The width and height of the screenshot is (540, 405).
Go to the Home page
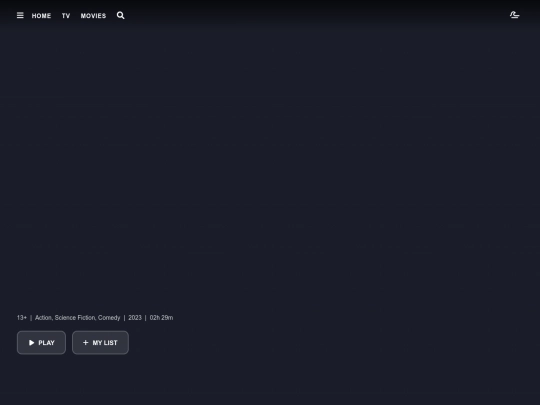point(41,16)
